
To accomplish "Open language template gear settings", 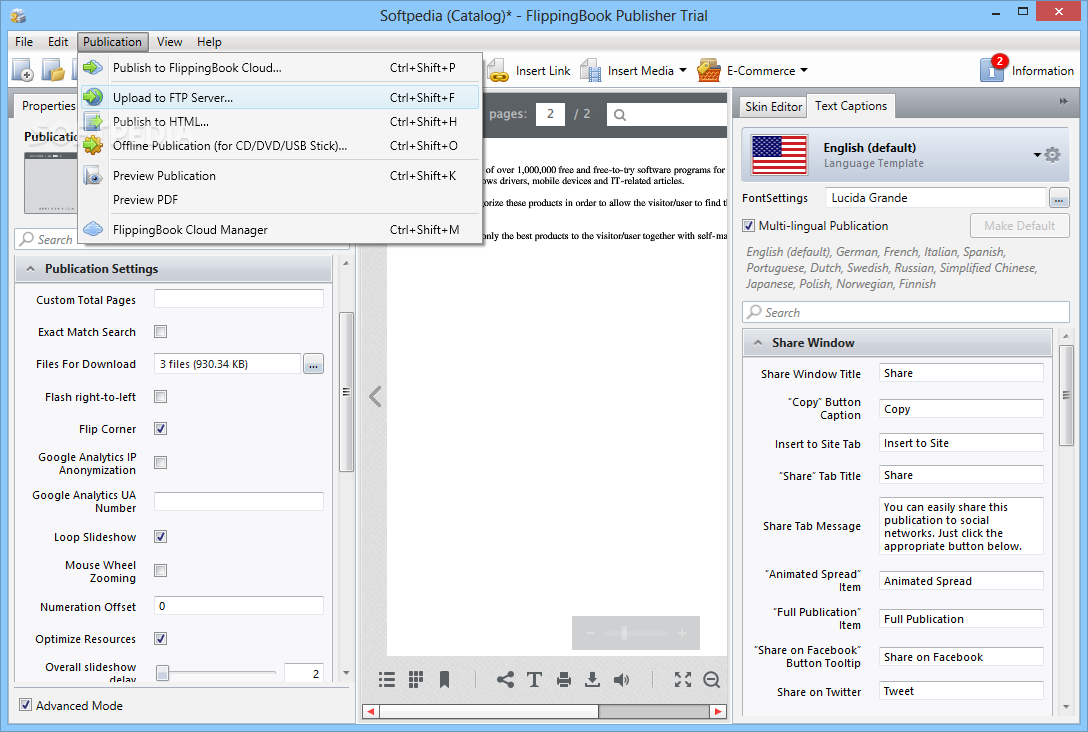I will [1052, 154].
